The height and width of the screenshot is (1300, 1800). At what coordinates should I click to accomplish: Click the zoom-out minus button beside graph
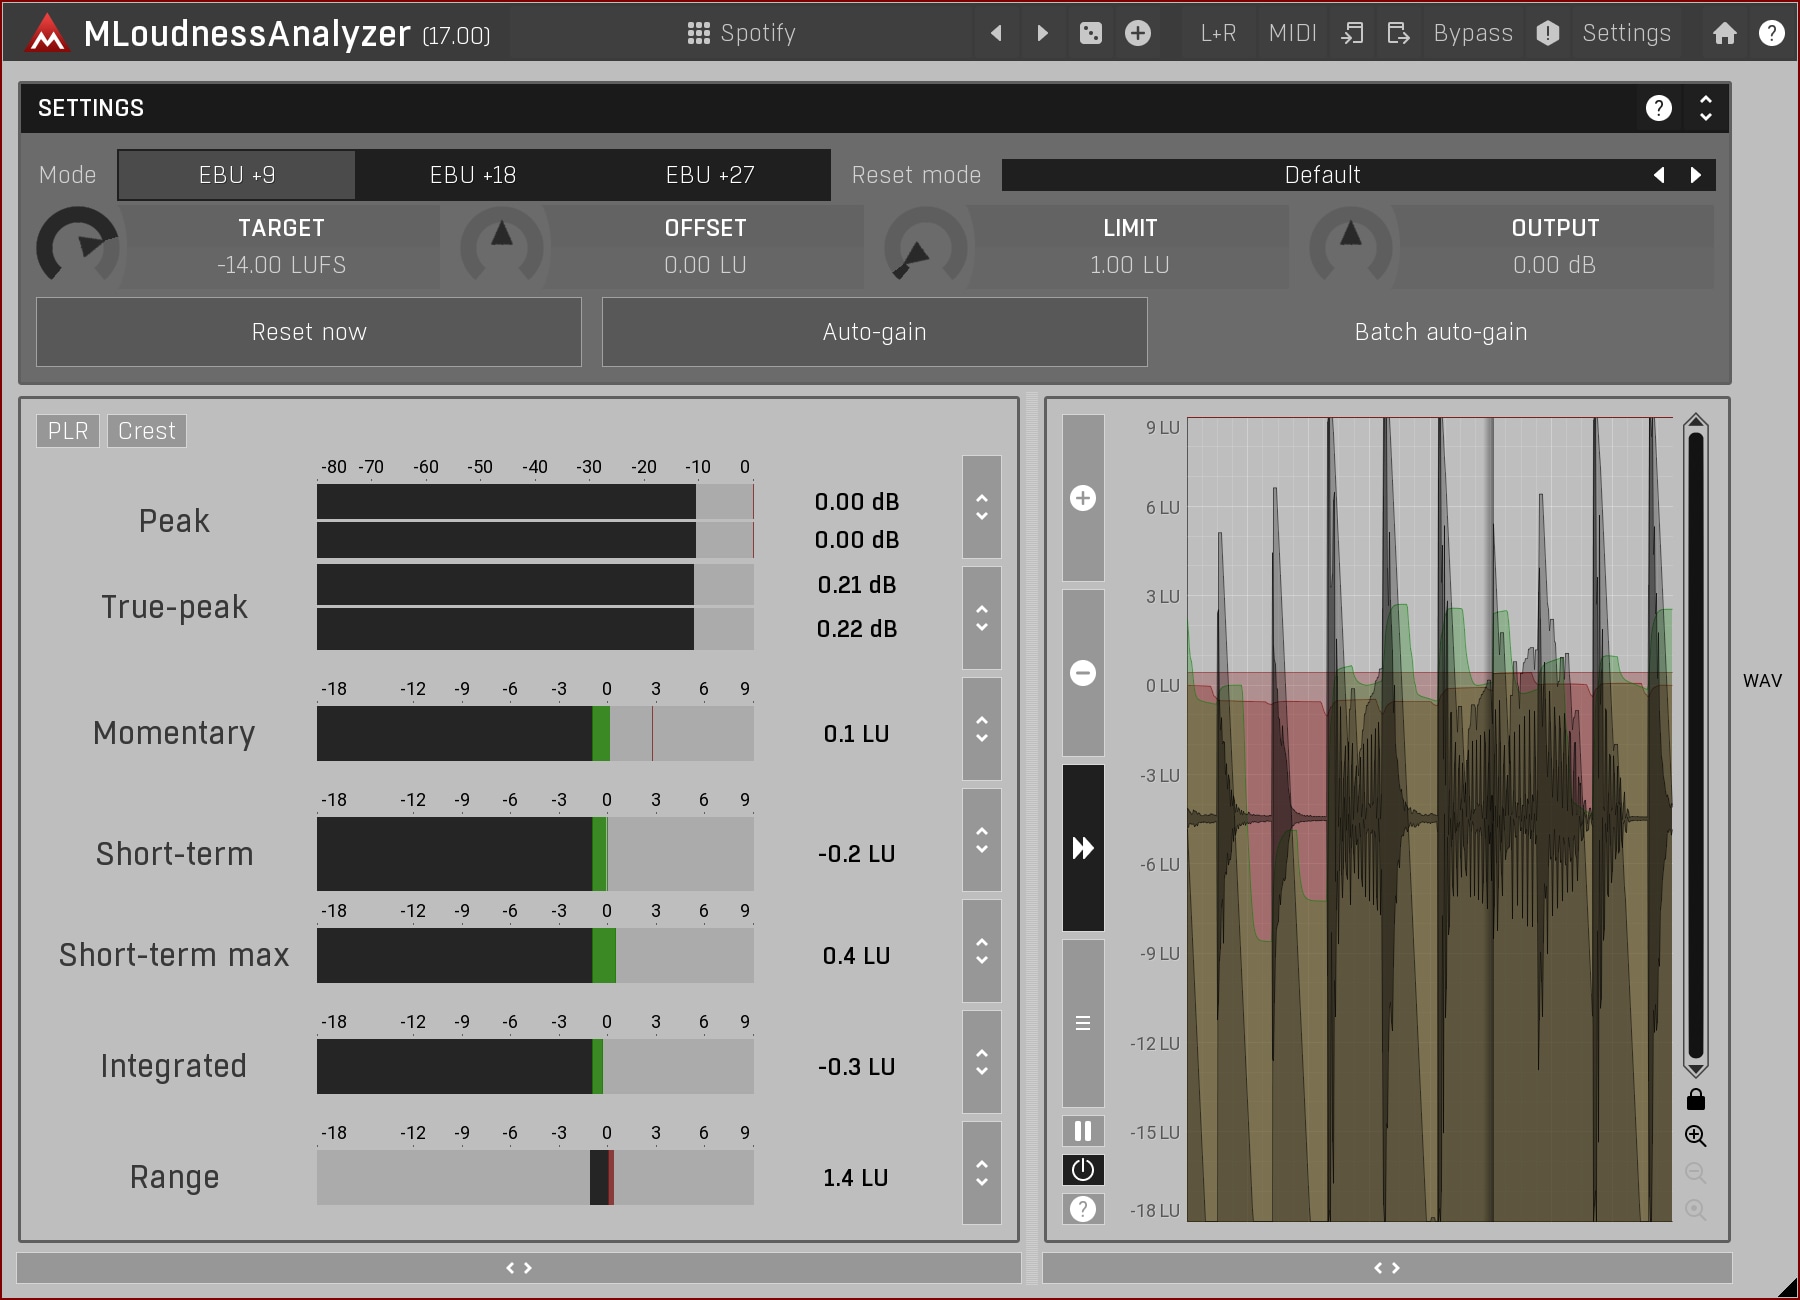pos(1083,673)
